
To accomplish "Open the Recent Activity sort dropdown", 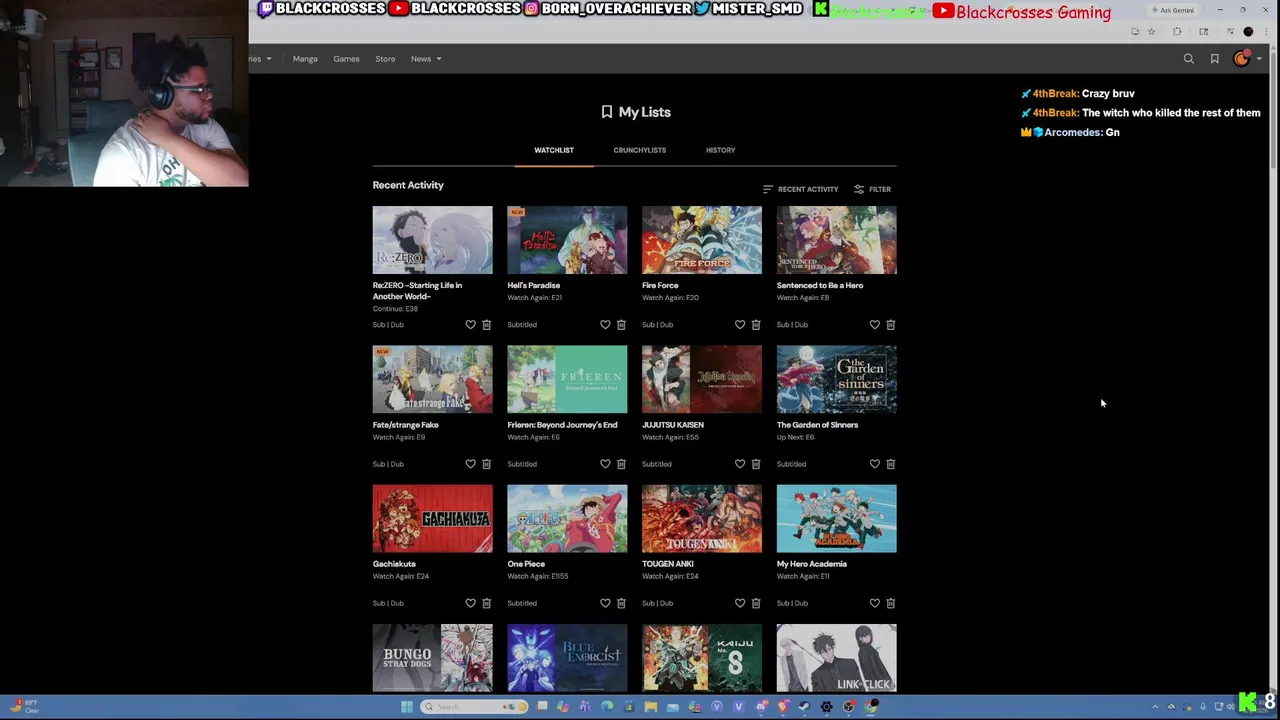I will point(800,189).
